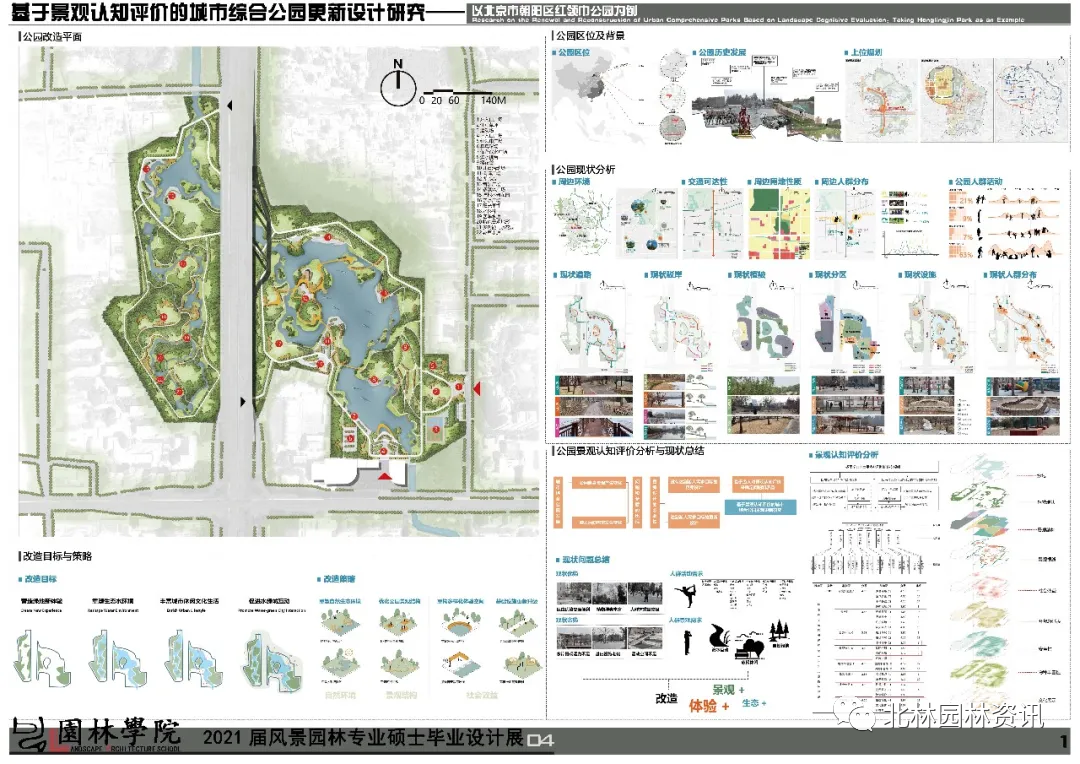Click the red triangle east entrance marker
Screen dimensions: 1080x764
tap(476, 389)
